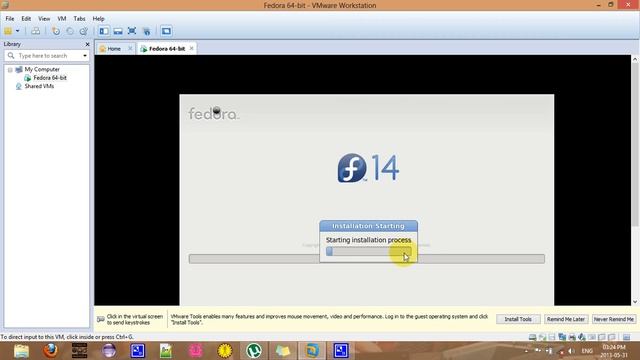Screen dimensions: 640x360
Task: Click the sound device status icon
Action: tap(582, 337)
